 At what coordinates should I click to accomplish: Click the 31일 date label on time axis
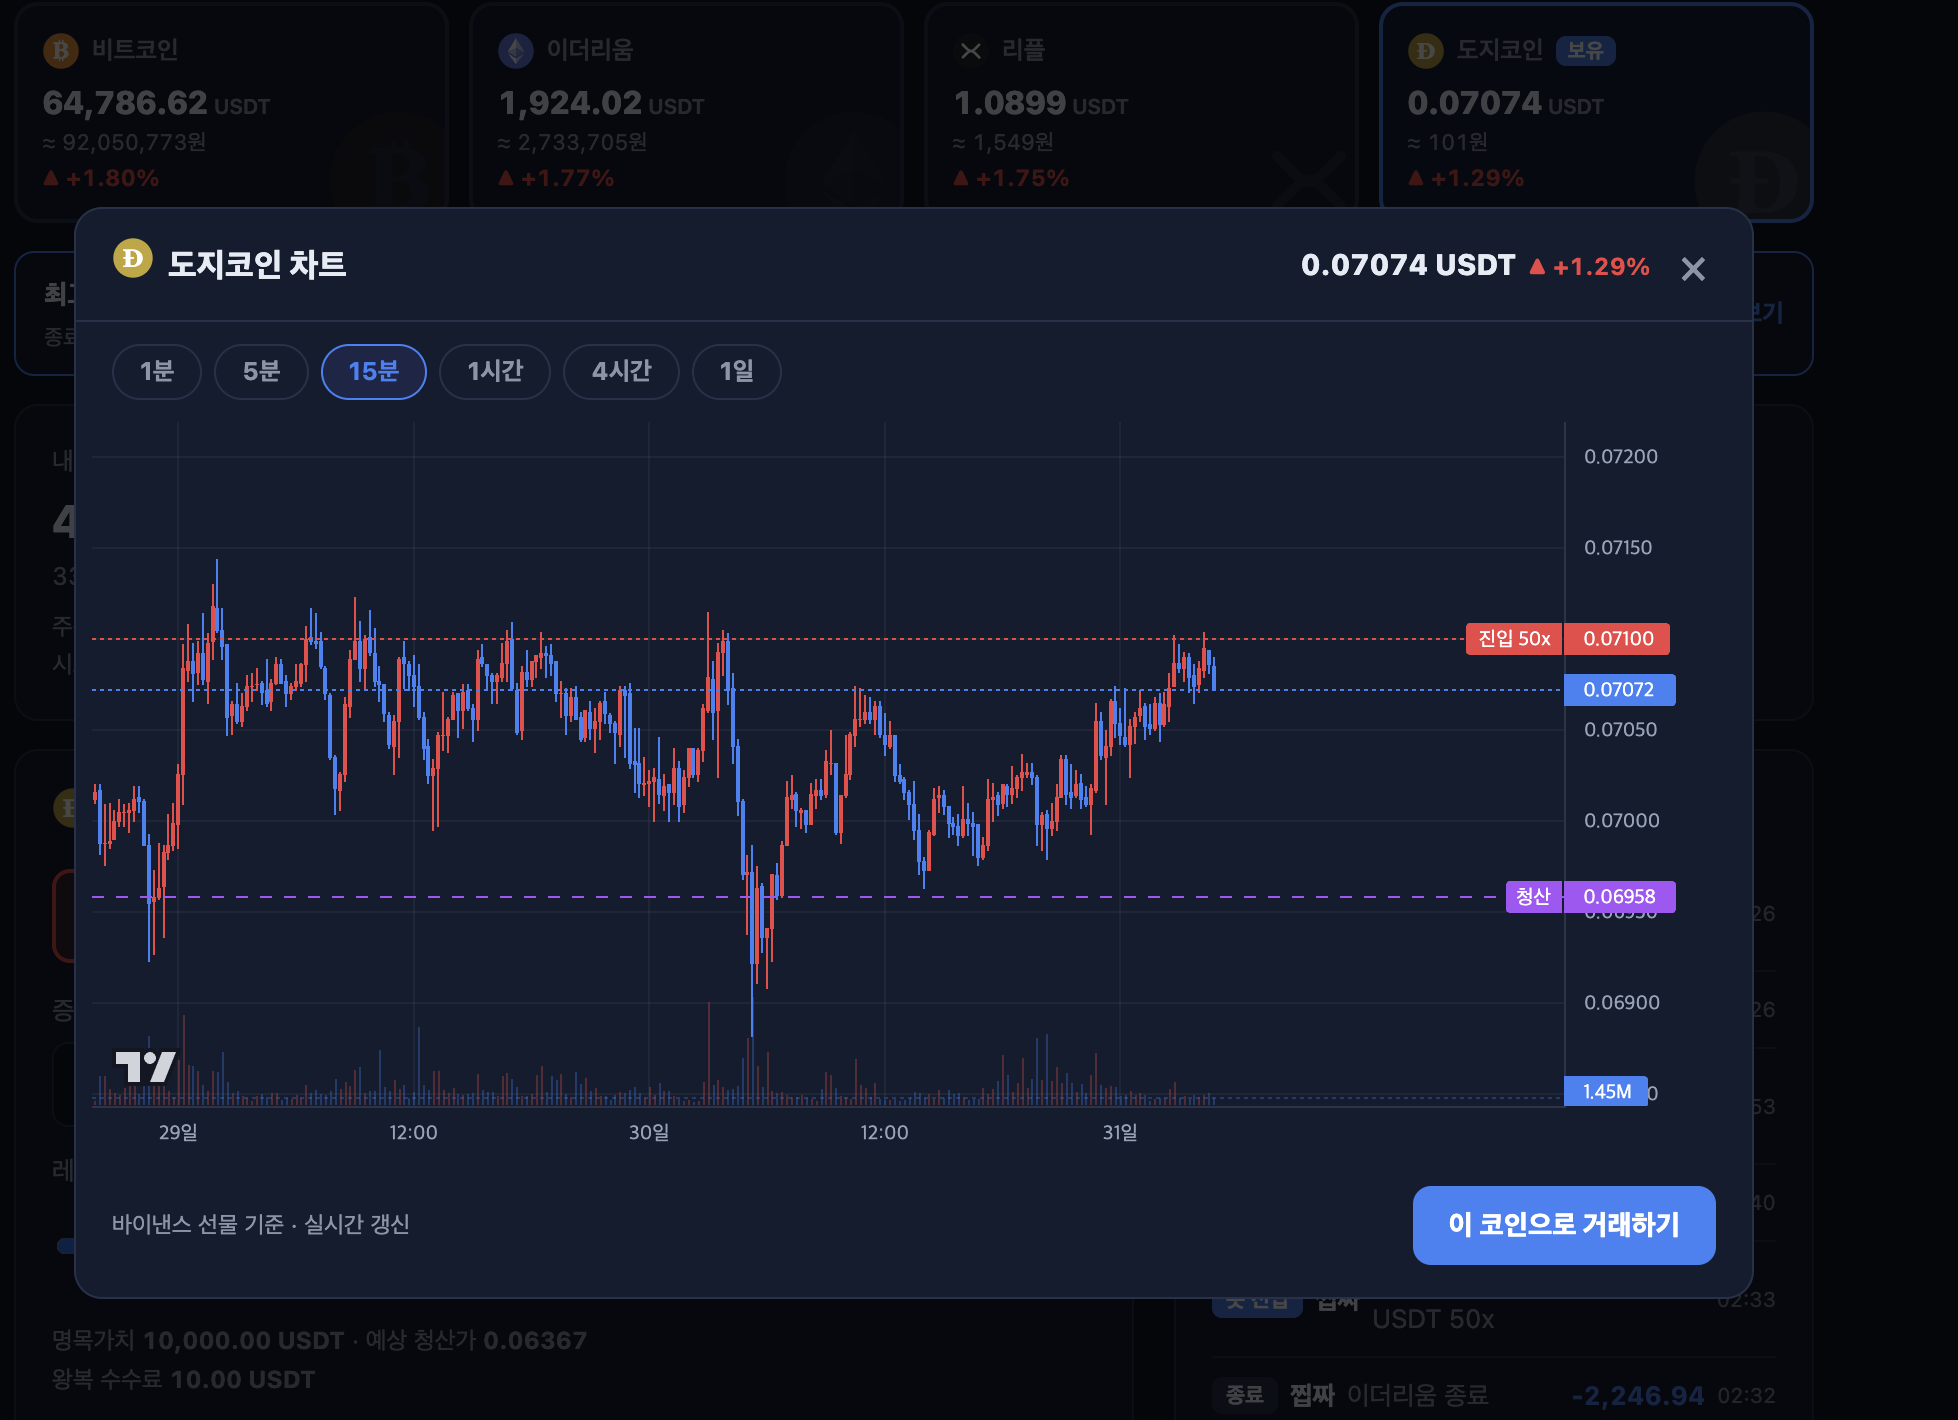[1120, 1132]
